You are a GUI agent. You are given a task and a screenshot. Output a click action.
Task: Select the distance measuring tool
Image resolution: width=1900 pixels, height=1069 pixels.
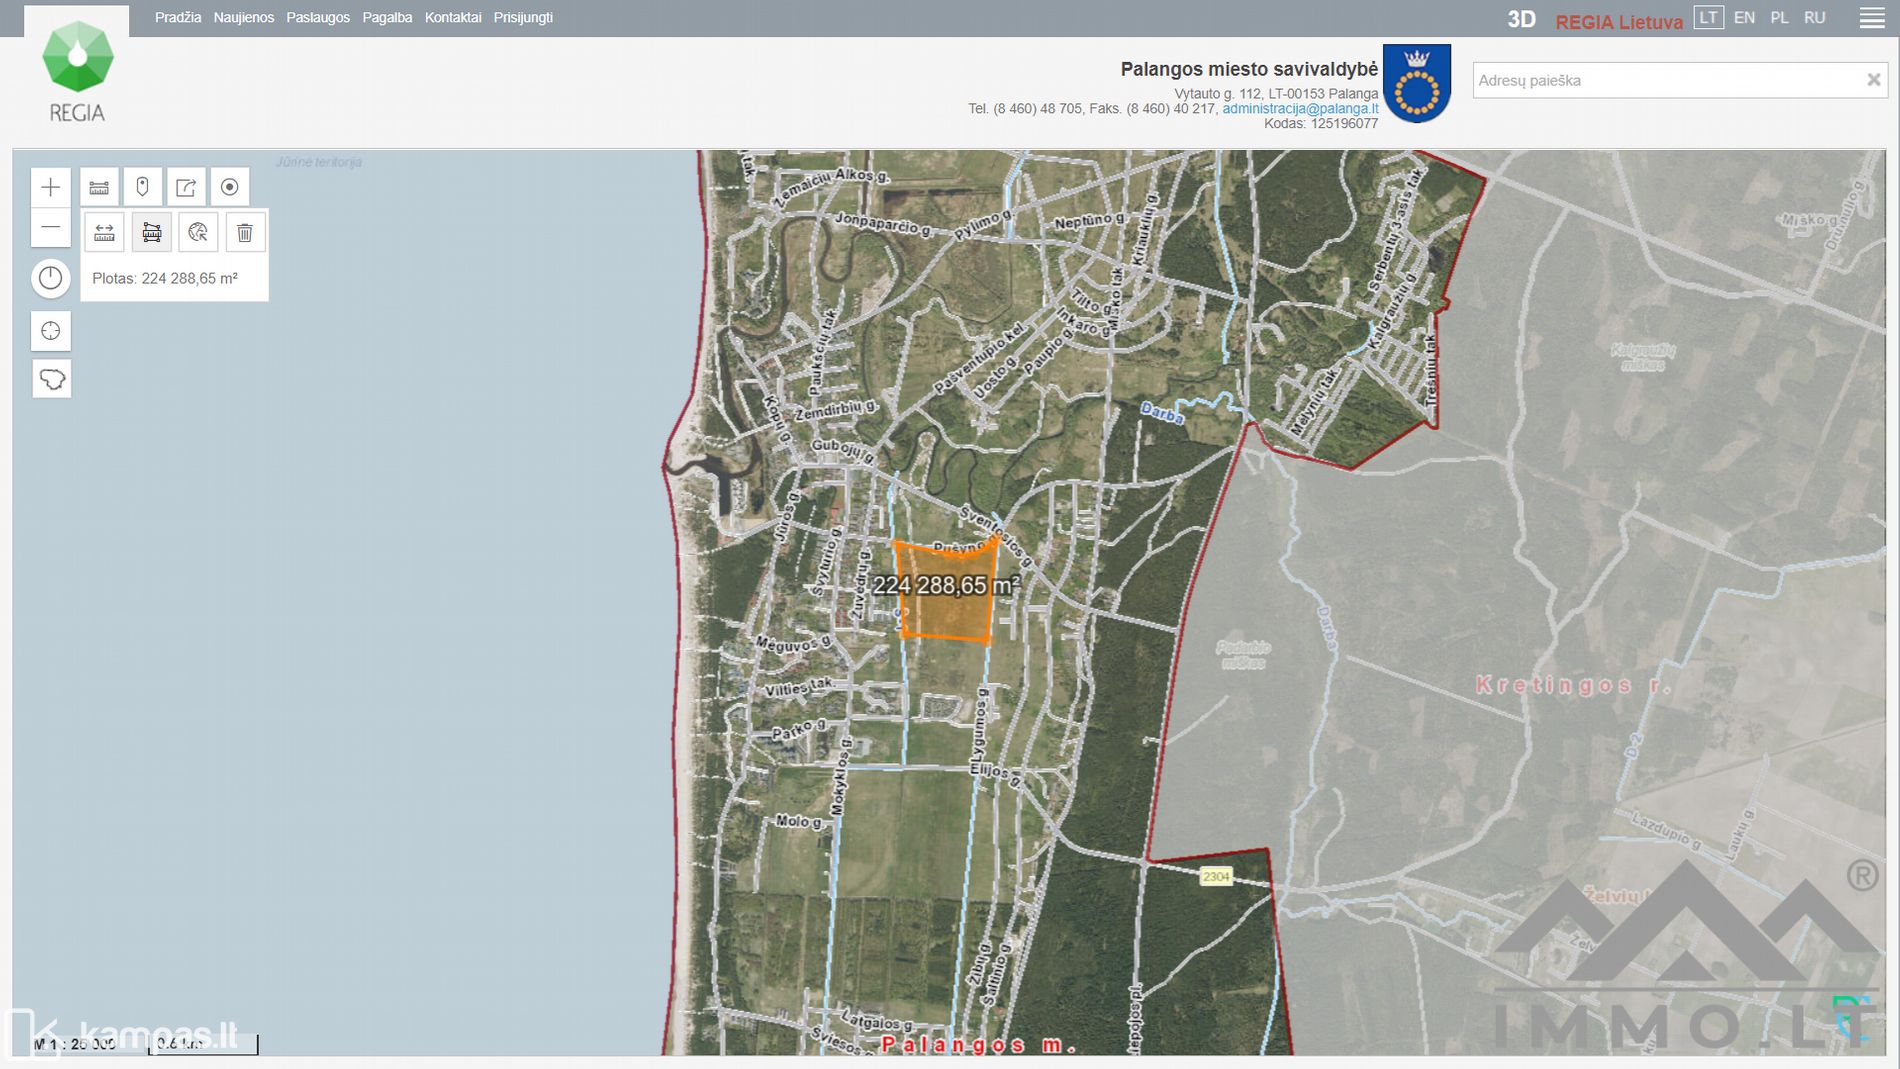tap(104, 233)
